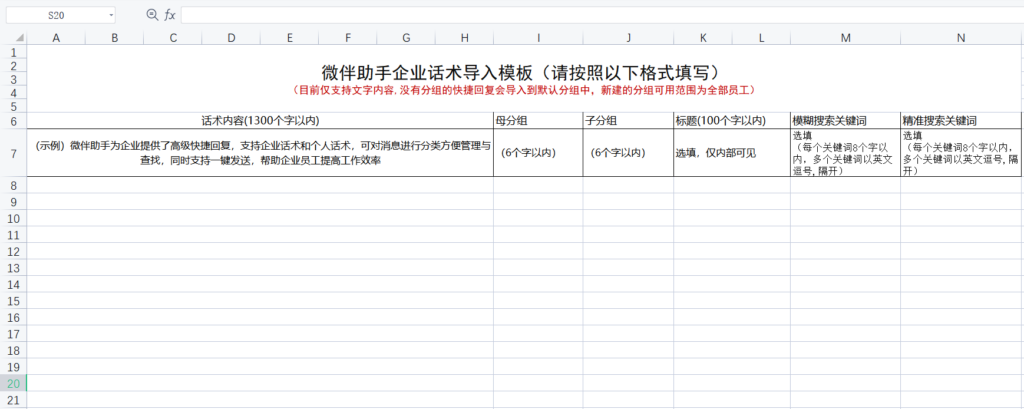1024x409 pixels.
Task: Click the select-all corner triangle
Action: coord(20,38)
